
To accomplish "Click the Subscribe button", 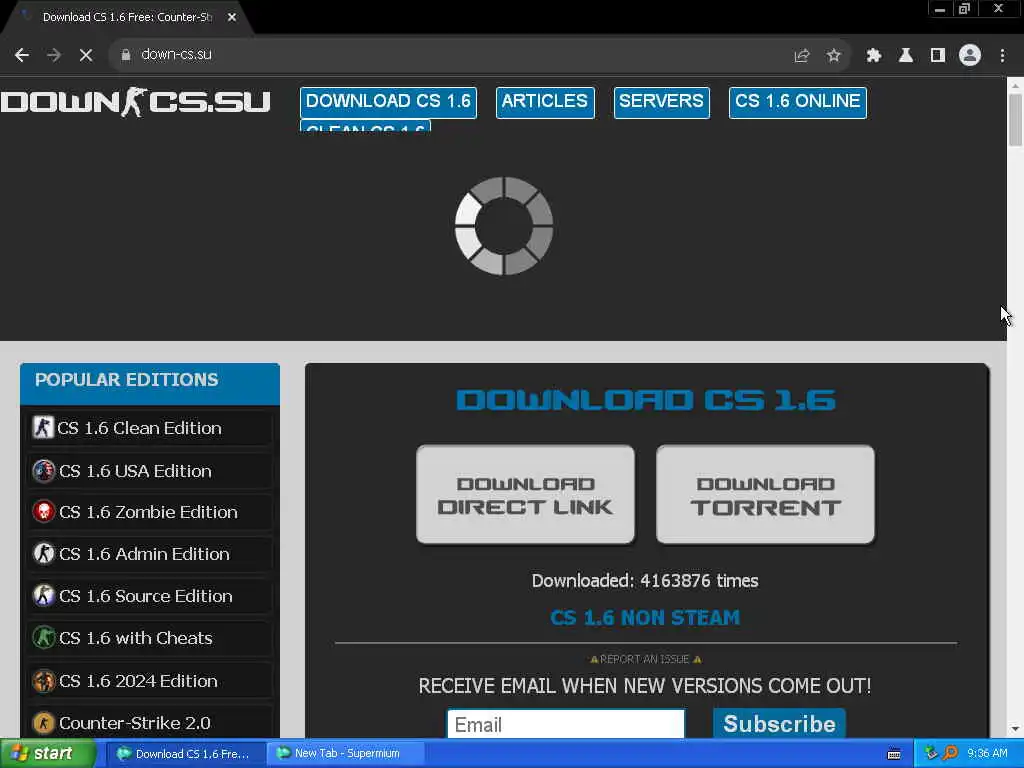I will (779, 724).
